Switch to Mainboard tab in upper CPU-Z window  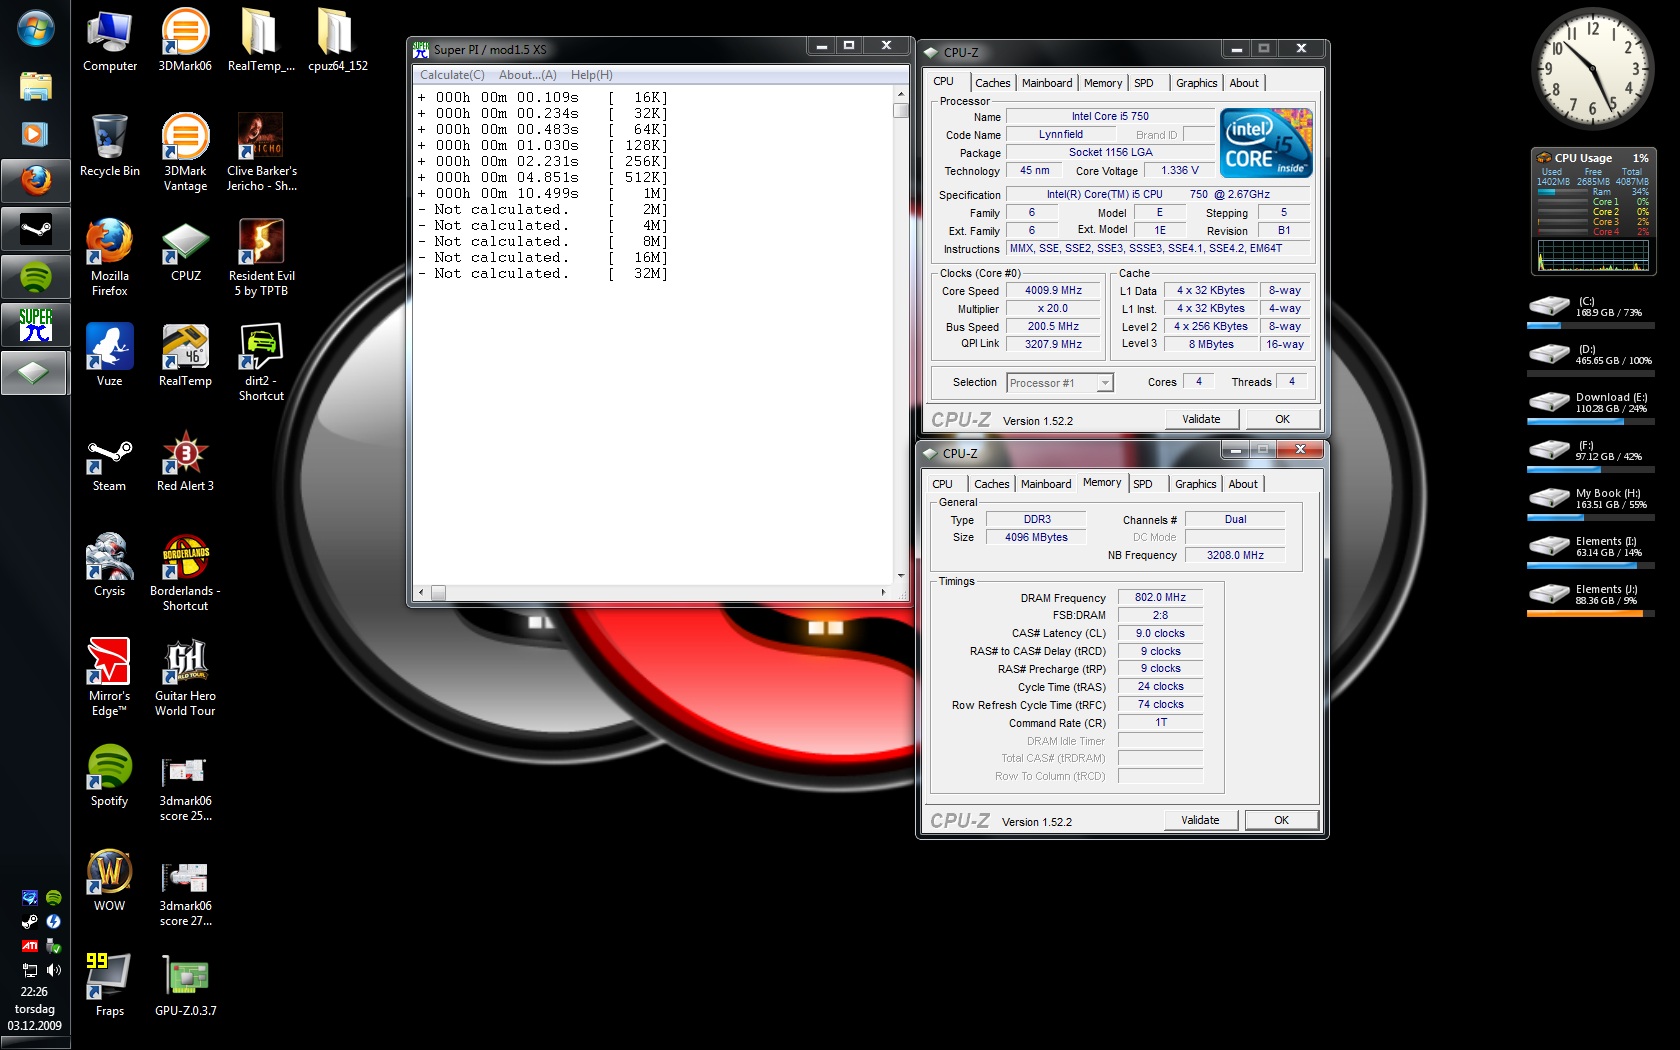tap(1047, 83)
